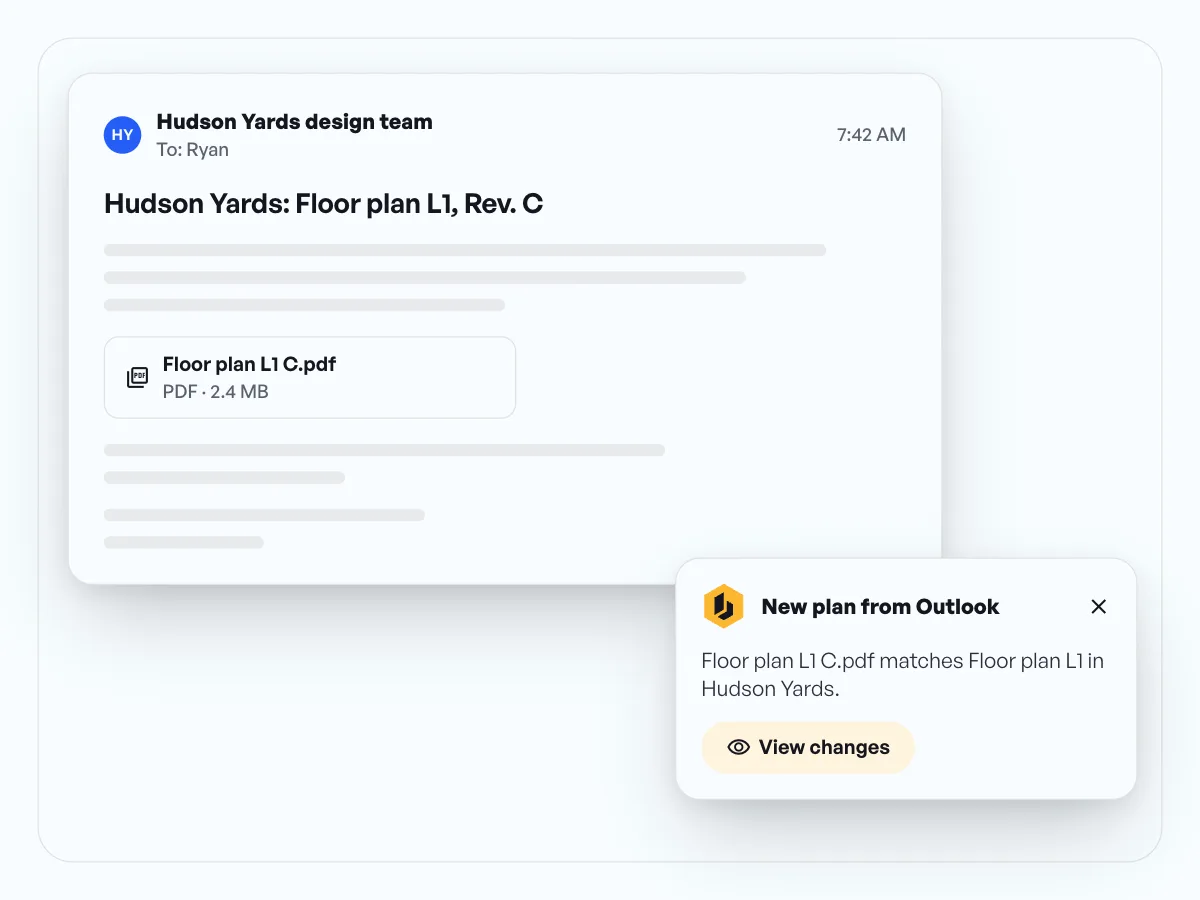Click the New plan from Outlook title
The image size is (1200, 900).
[880, 606]
